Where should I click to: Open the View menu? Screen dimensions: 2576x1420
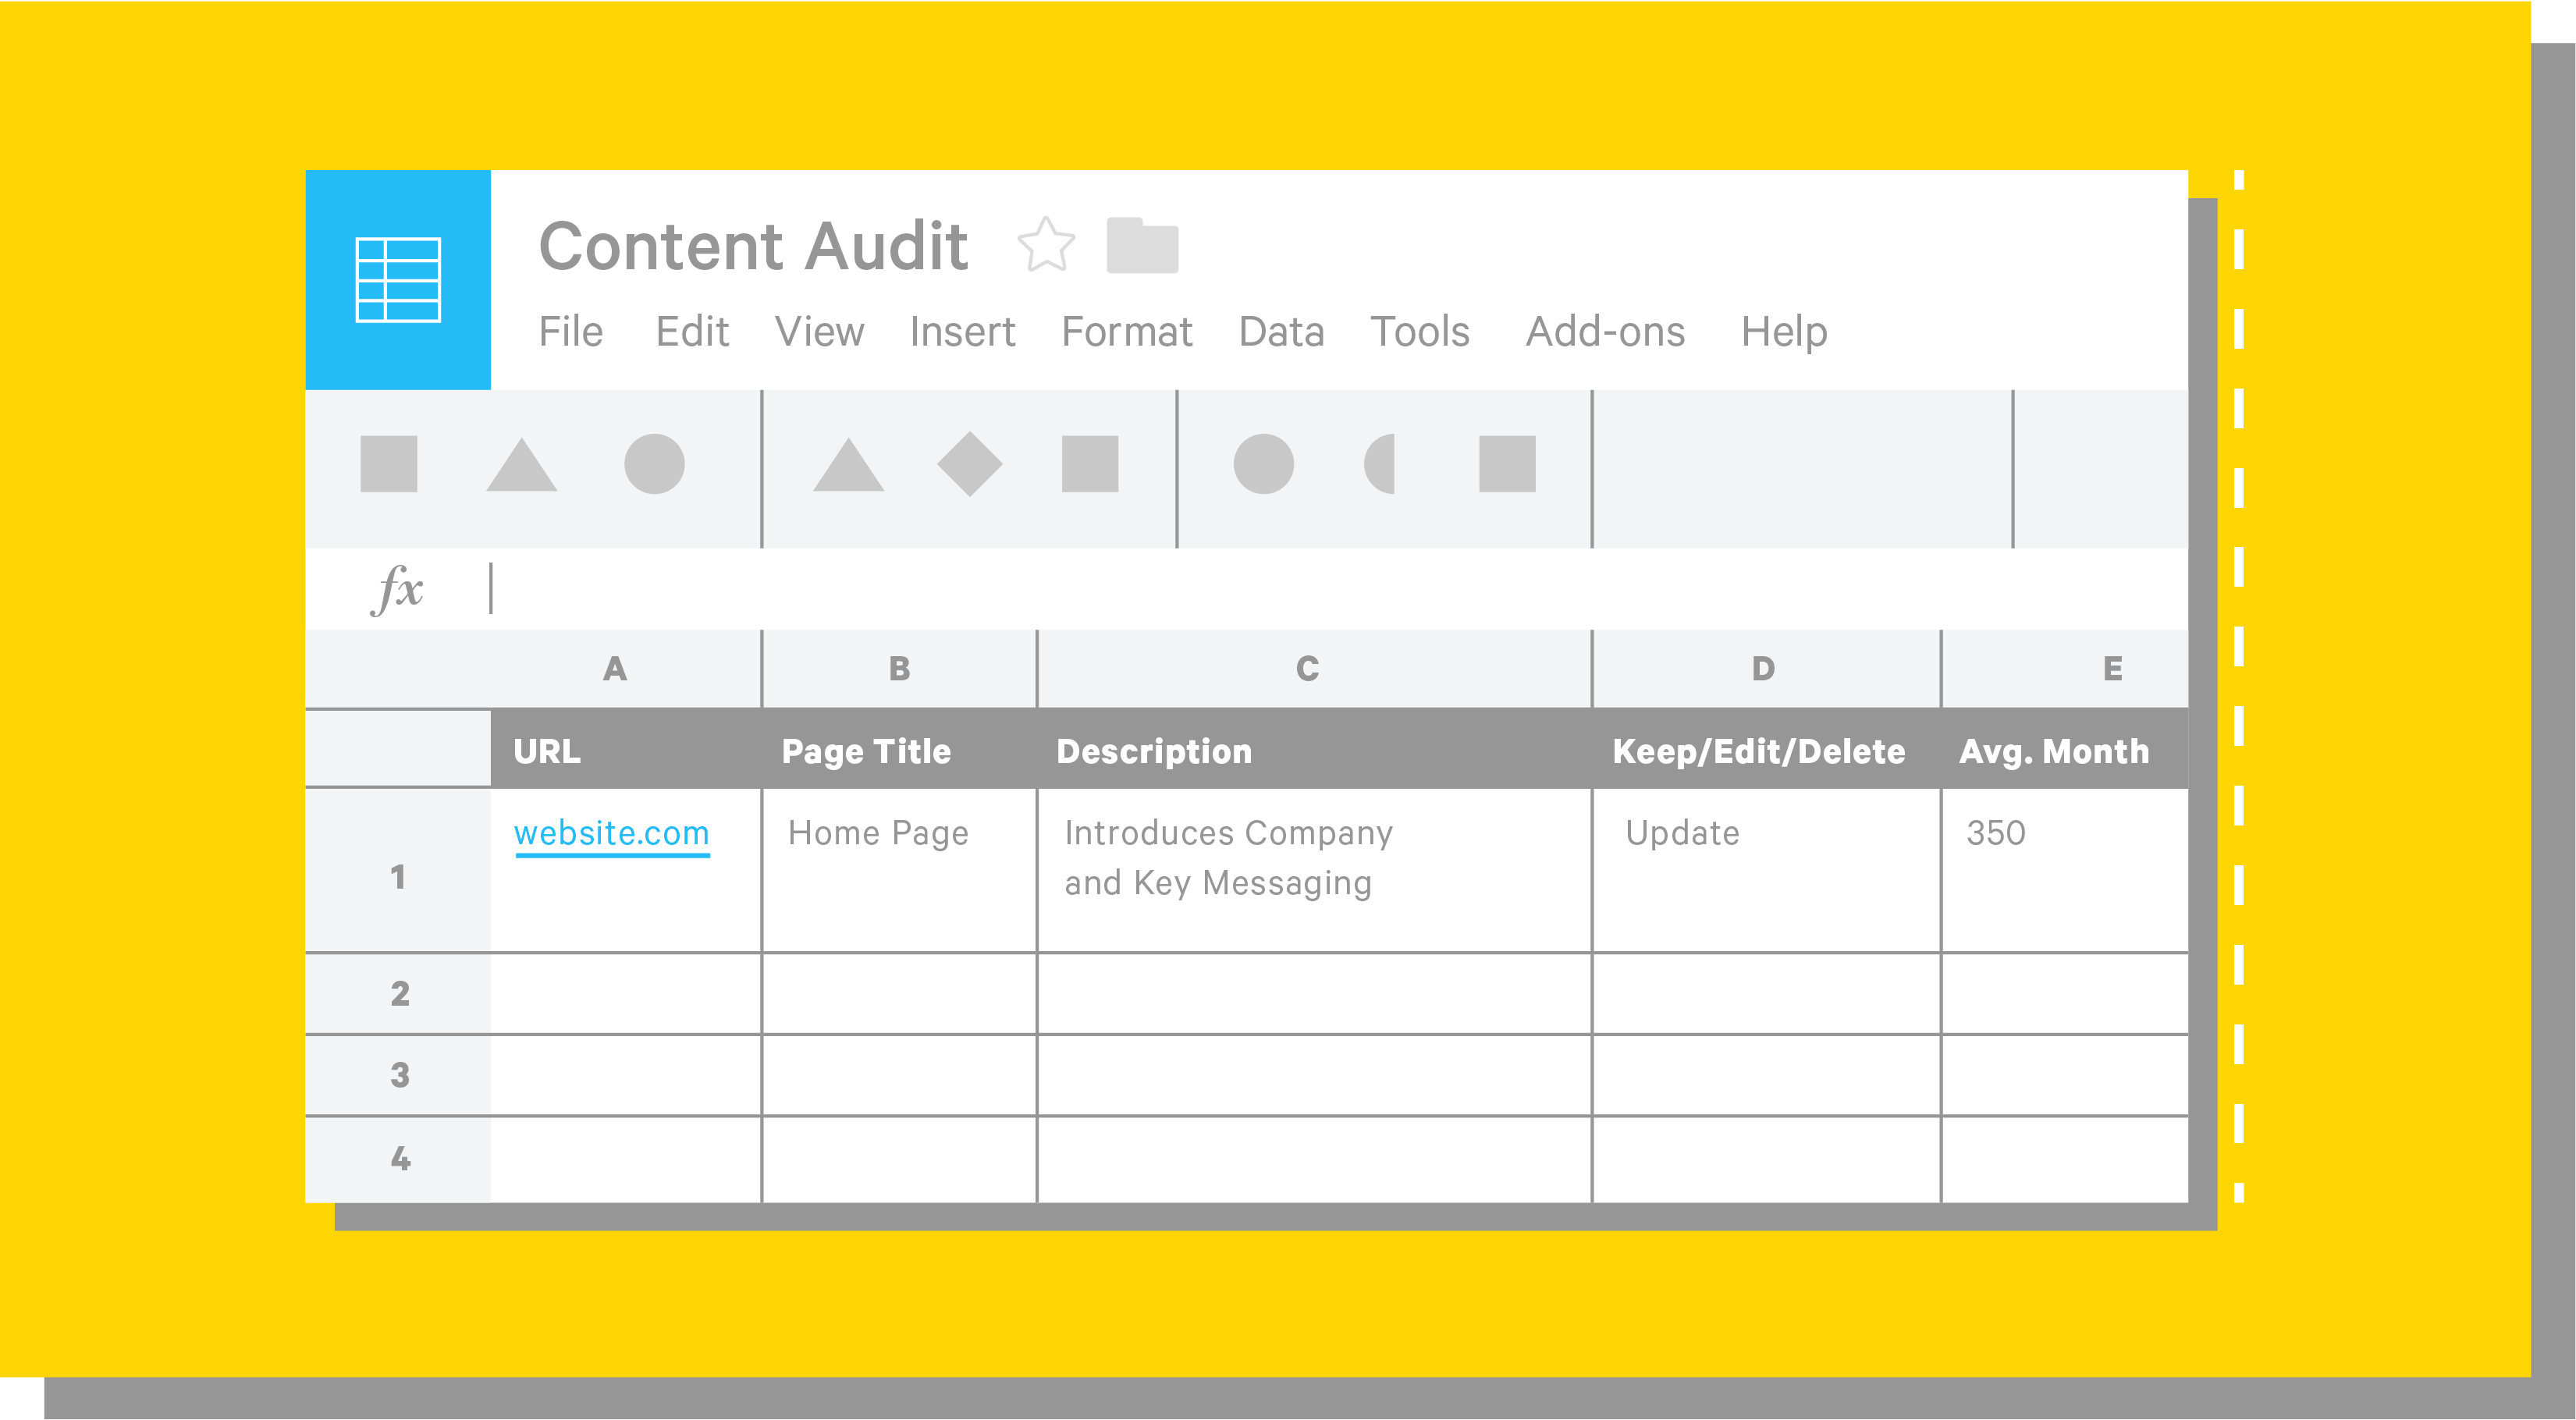tap(819, 332)
